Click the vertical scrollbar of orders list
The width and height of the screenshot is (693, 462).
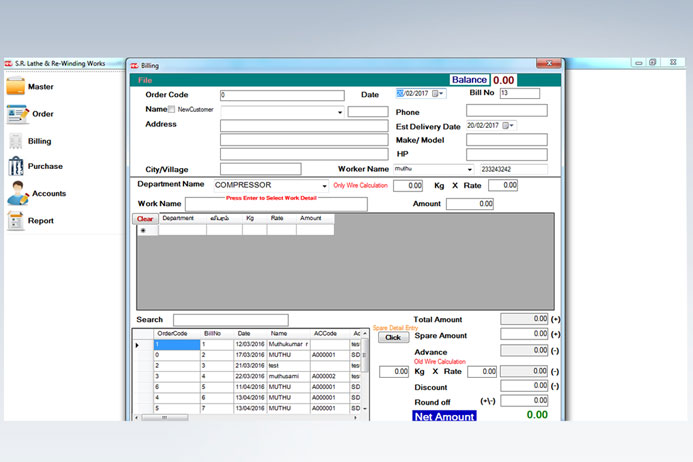click(x=364, y=375)
